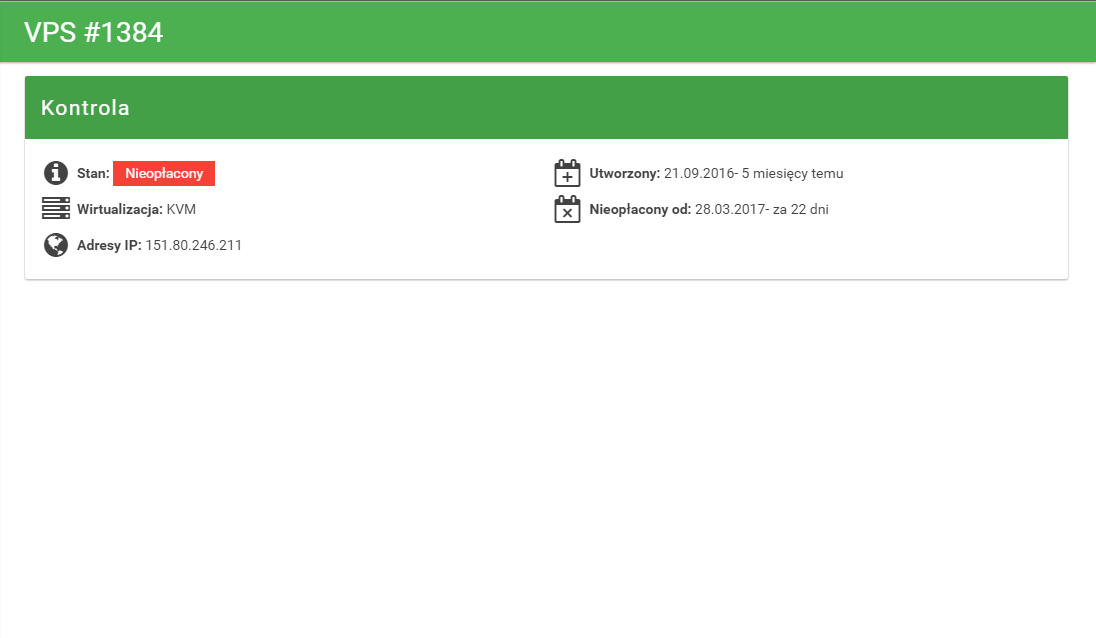This screenshot has width=1096, height=638.
Task: Click the Utworzony label
Action: [x=624, y=173]
